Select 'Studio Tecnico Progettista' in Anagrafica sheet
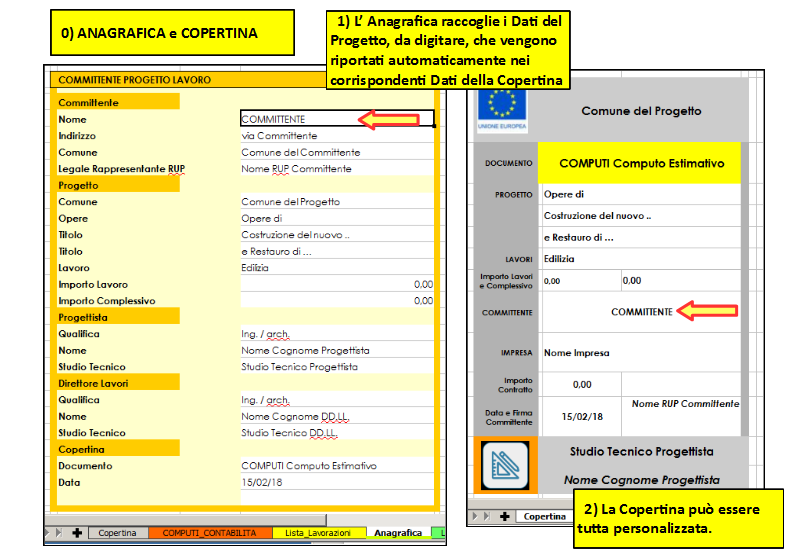Viewport: 793px width, 559px height. pos(337,367)
